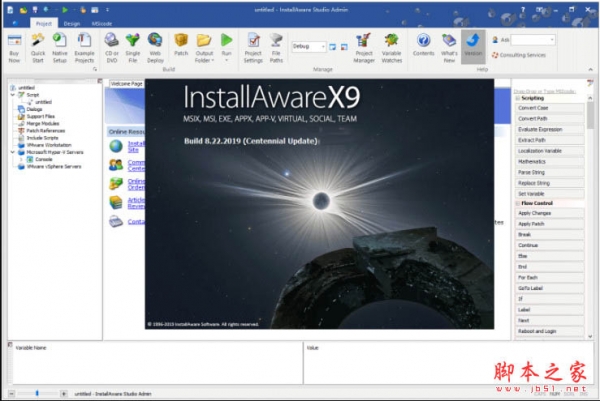The image size is (600, 401).
Task: Expand the Console tree node
Action: point(21,159)
